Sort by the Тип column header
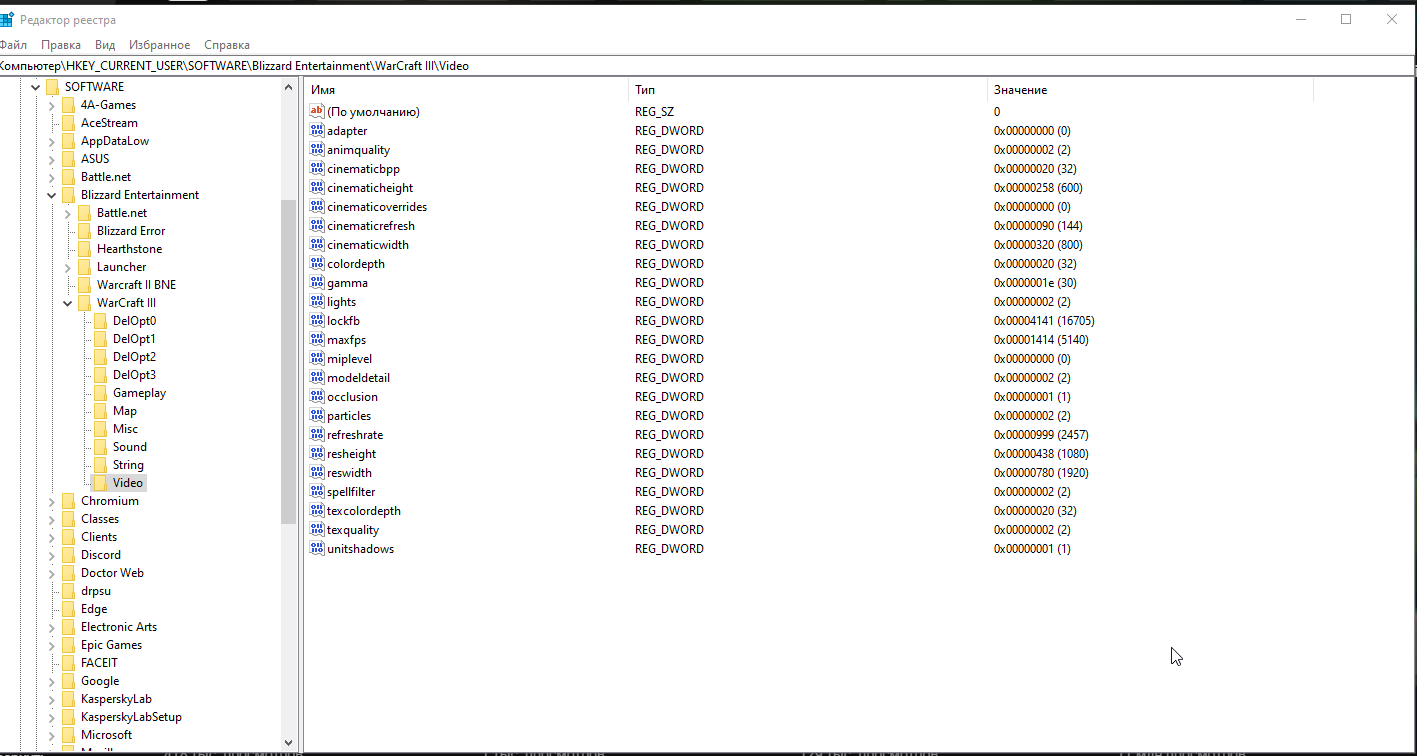The image size is (1417, 756). 808,90
